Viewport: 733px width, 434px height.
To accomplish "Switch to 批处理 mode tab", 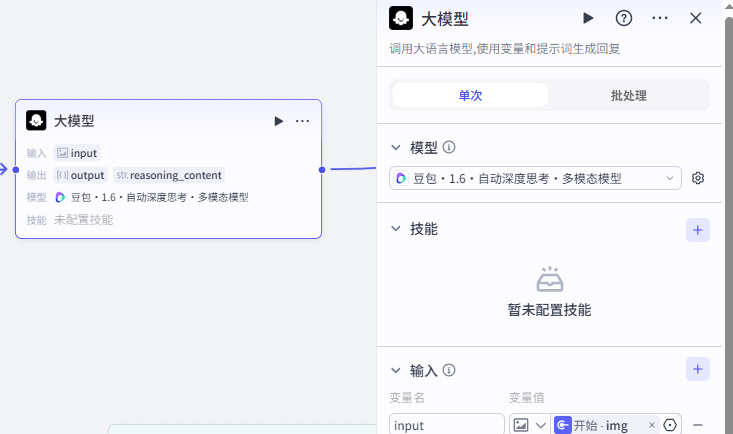I will coord(628,95).
